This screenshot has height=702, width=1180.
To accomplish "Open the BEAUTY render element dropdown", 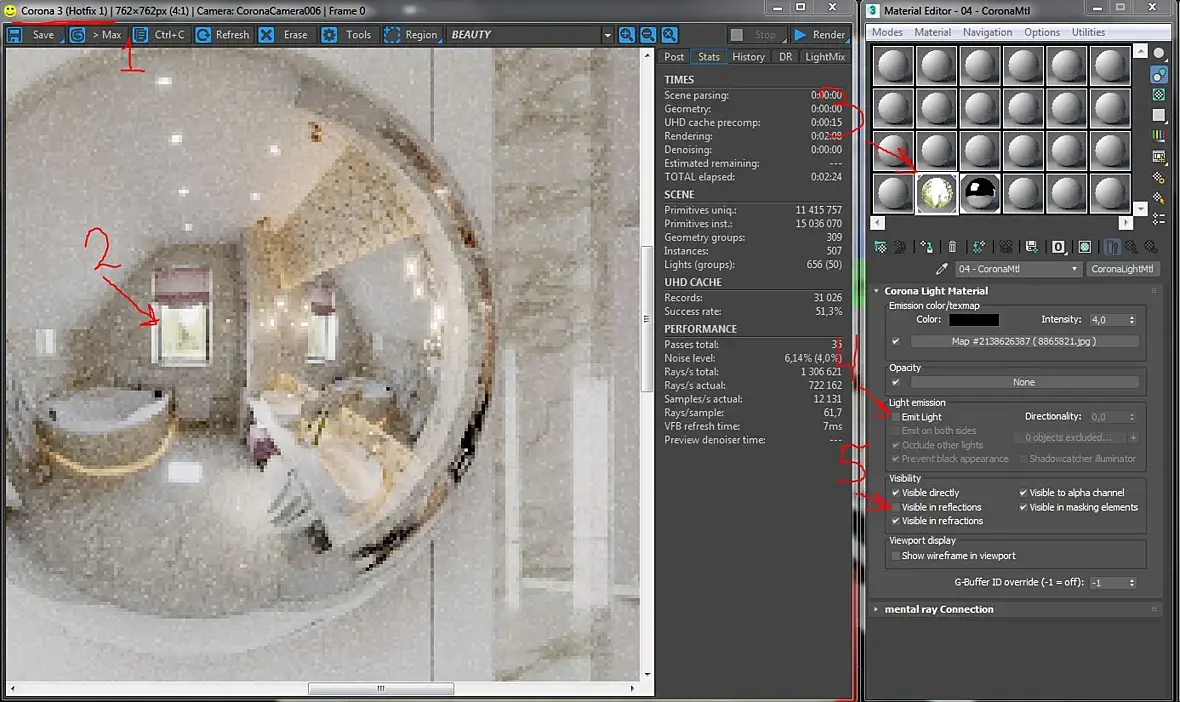I will tap(606, 35).
